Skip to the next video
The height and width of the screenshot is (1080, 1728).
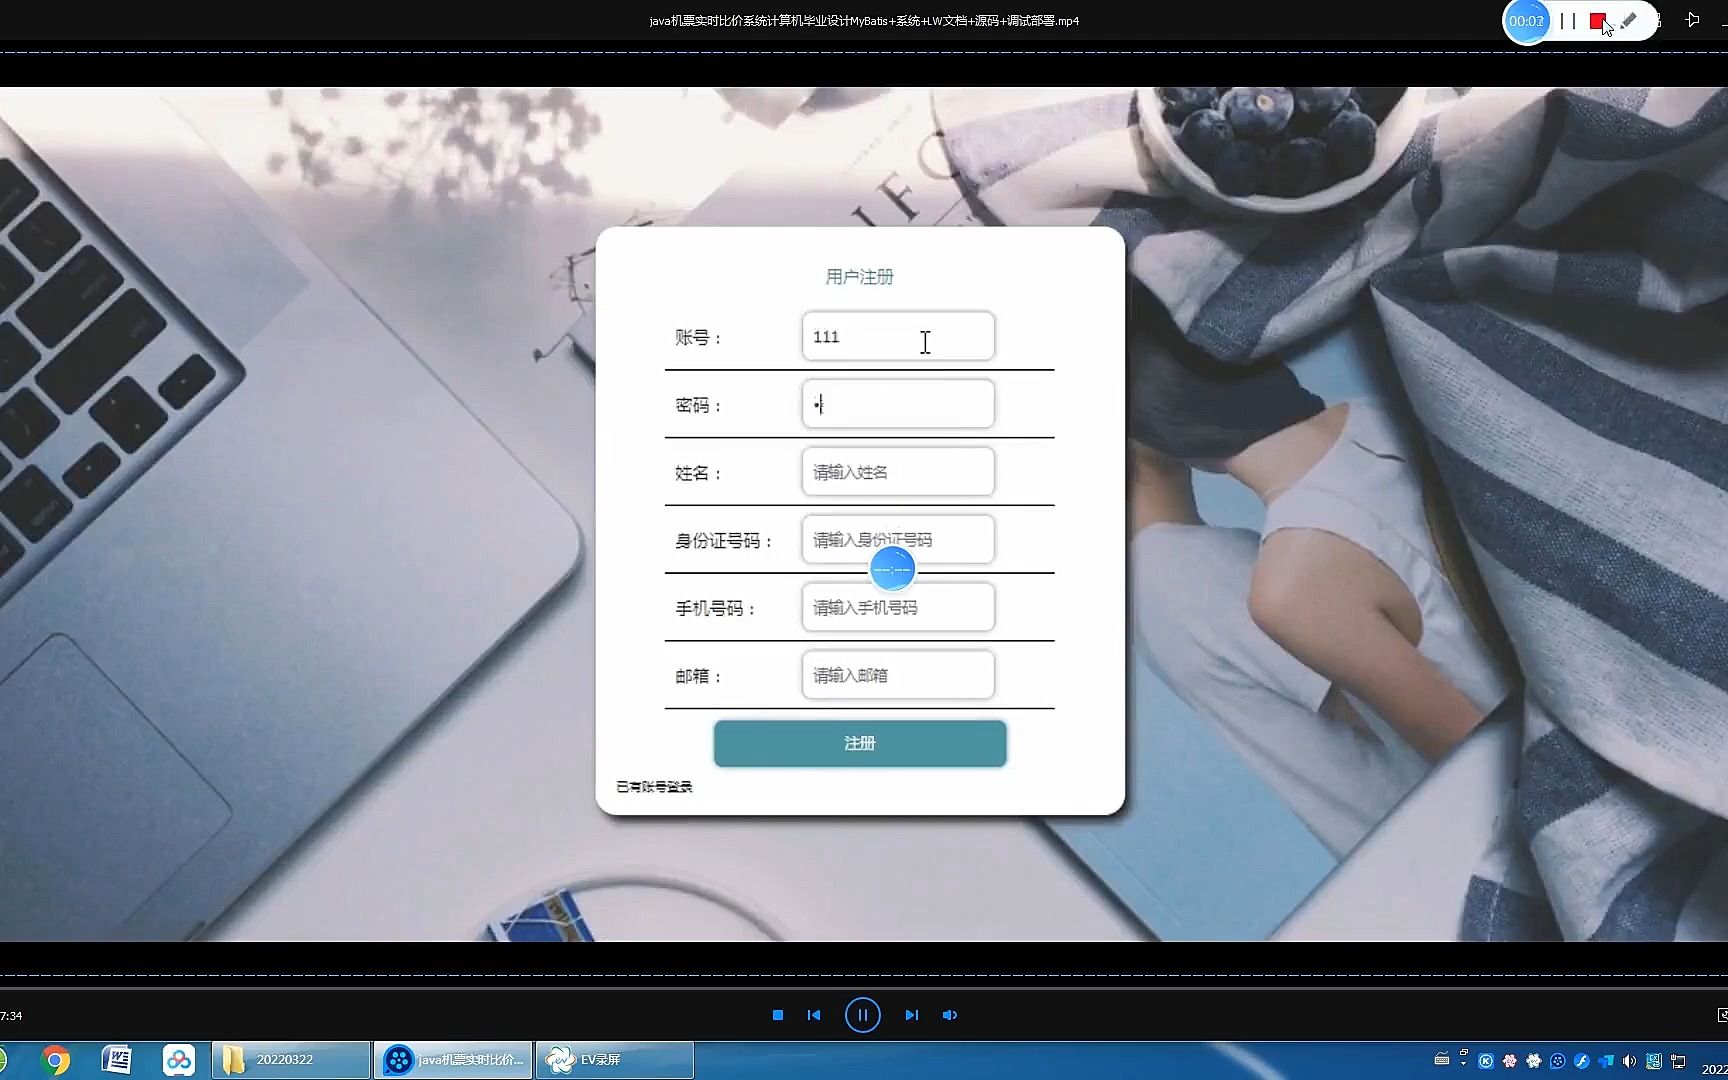911,1015
